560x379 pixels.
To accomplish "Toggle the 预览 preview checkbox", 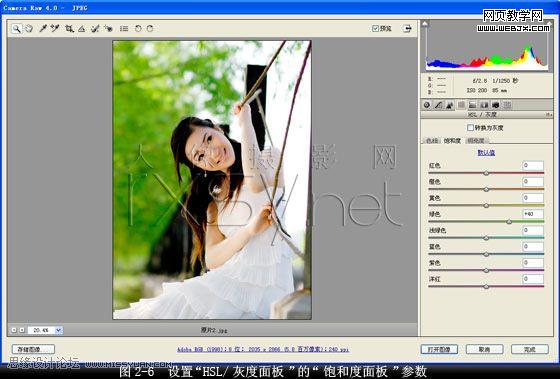I will [375, 29].
